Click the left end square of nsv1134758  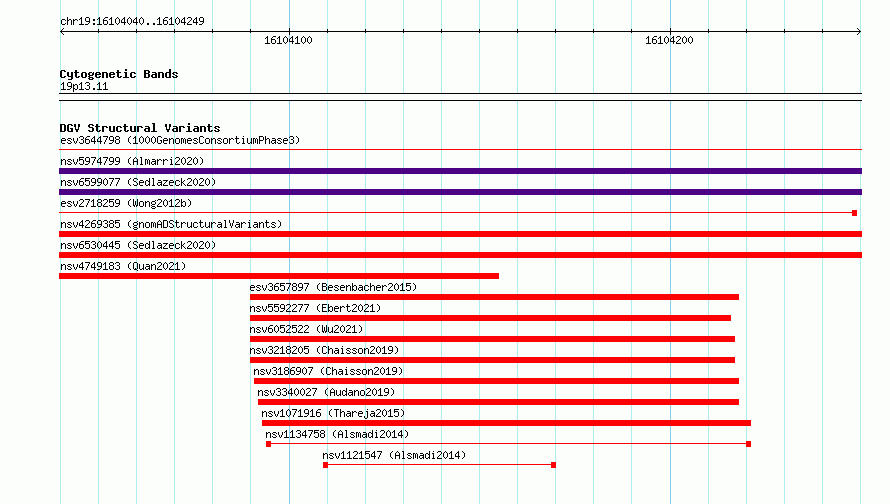(268, 444)
